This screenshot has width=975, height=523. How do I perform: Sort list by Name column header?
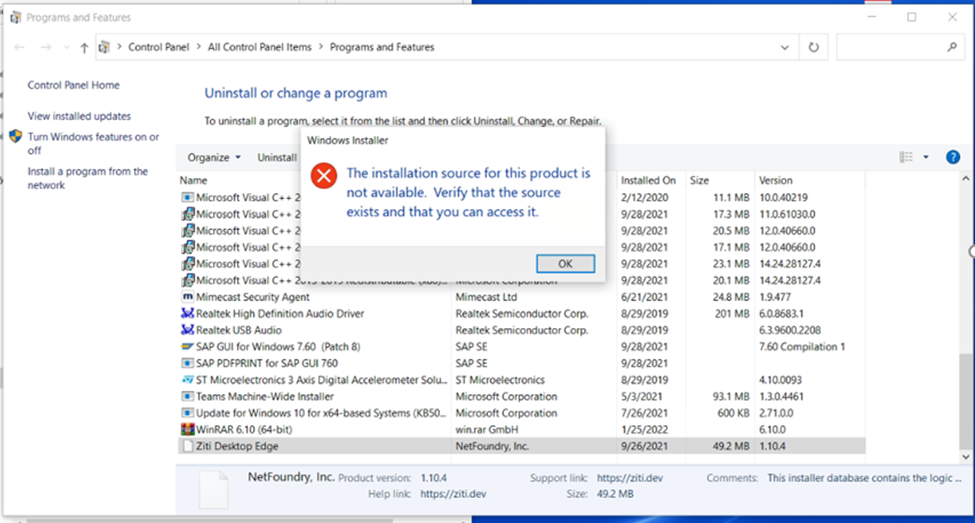coord(193,180)
